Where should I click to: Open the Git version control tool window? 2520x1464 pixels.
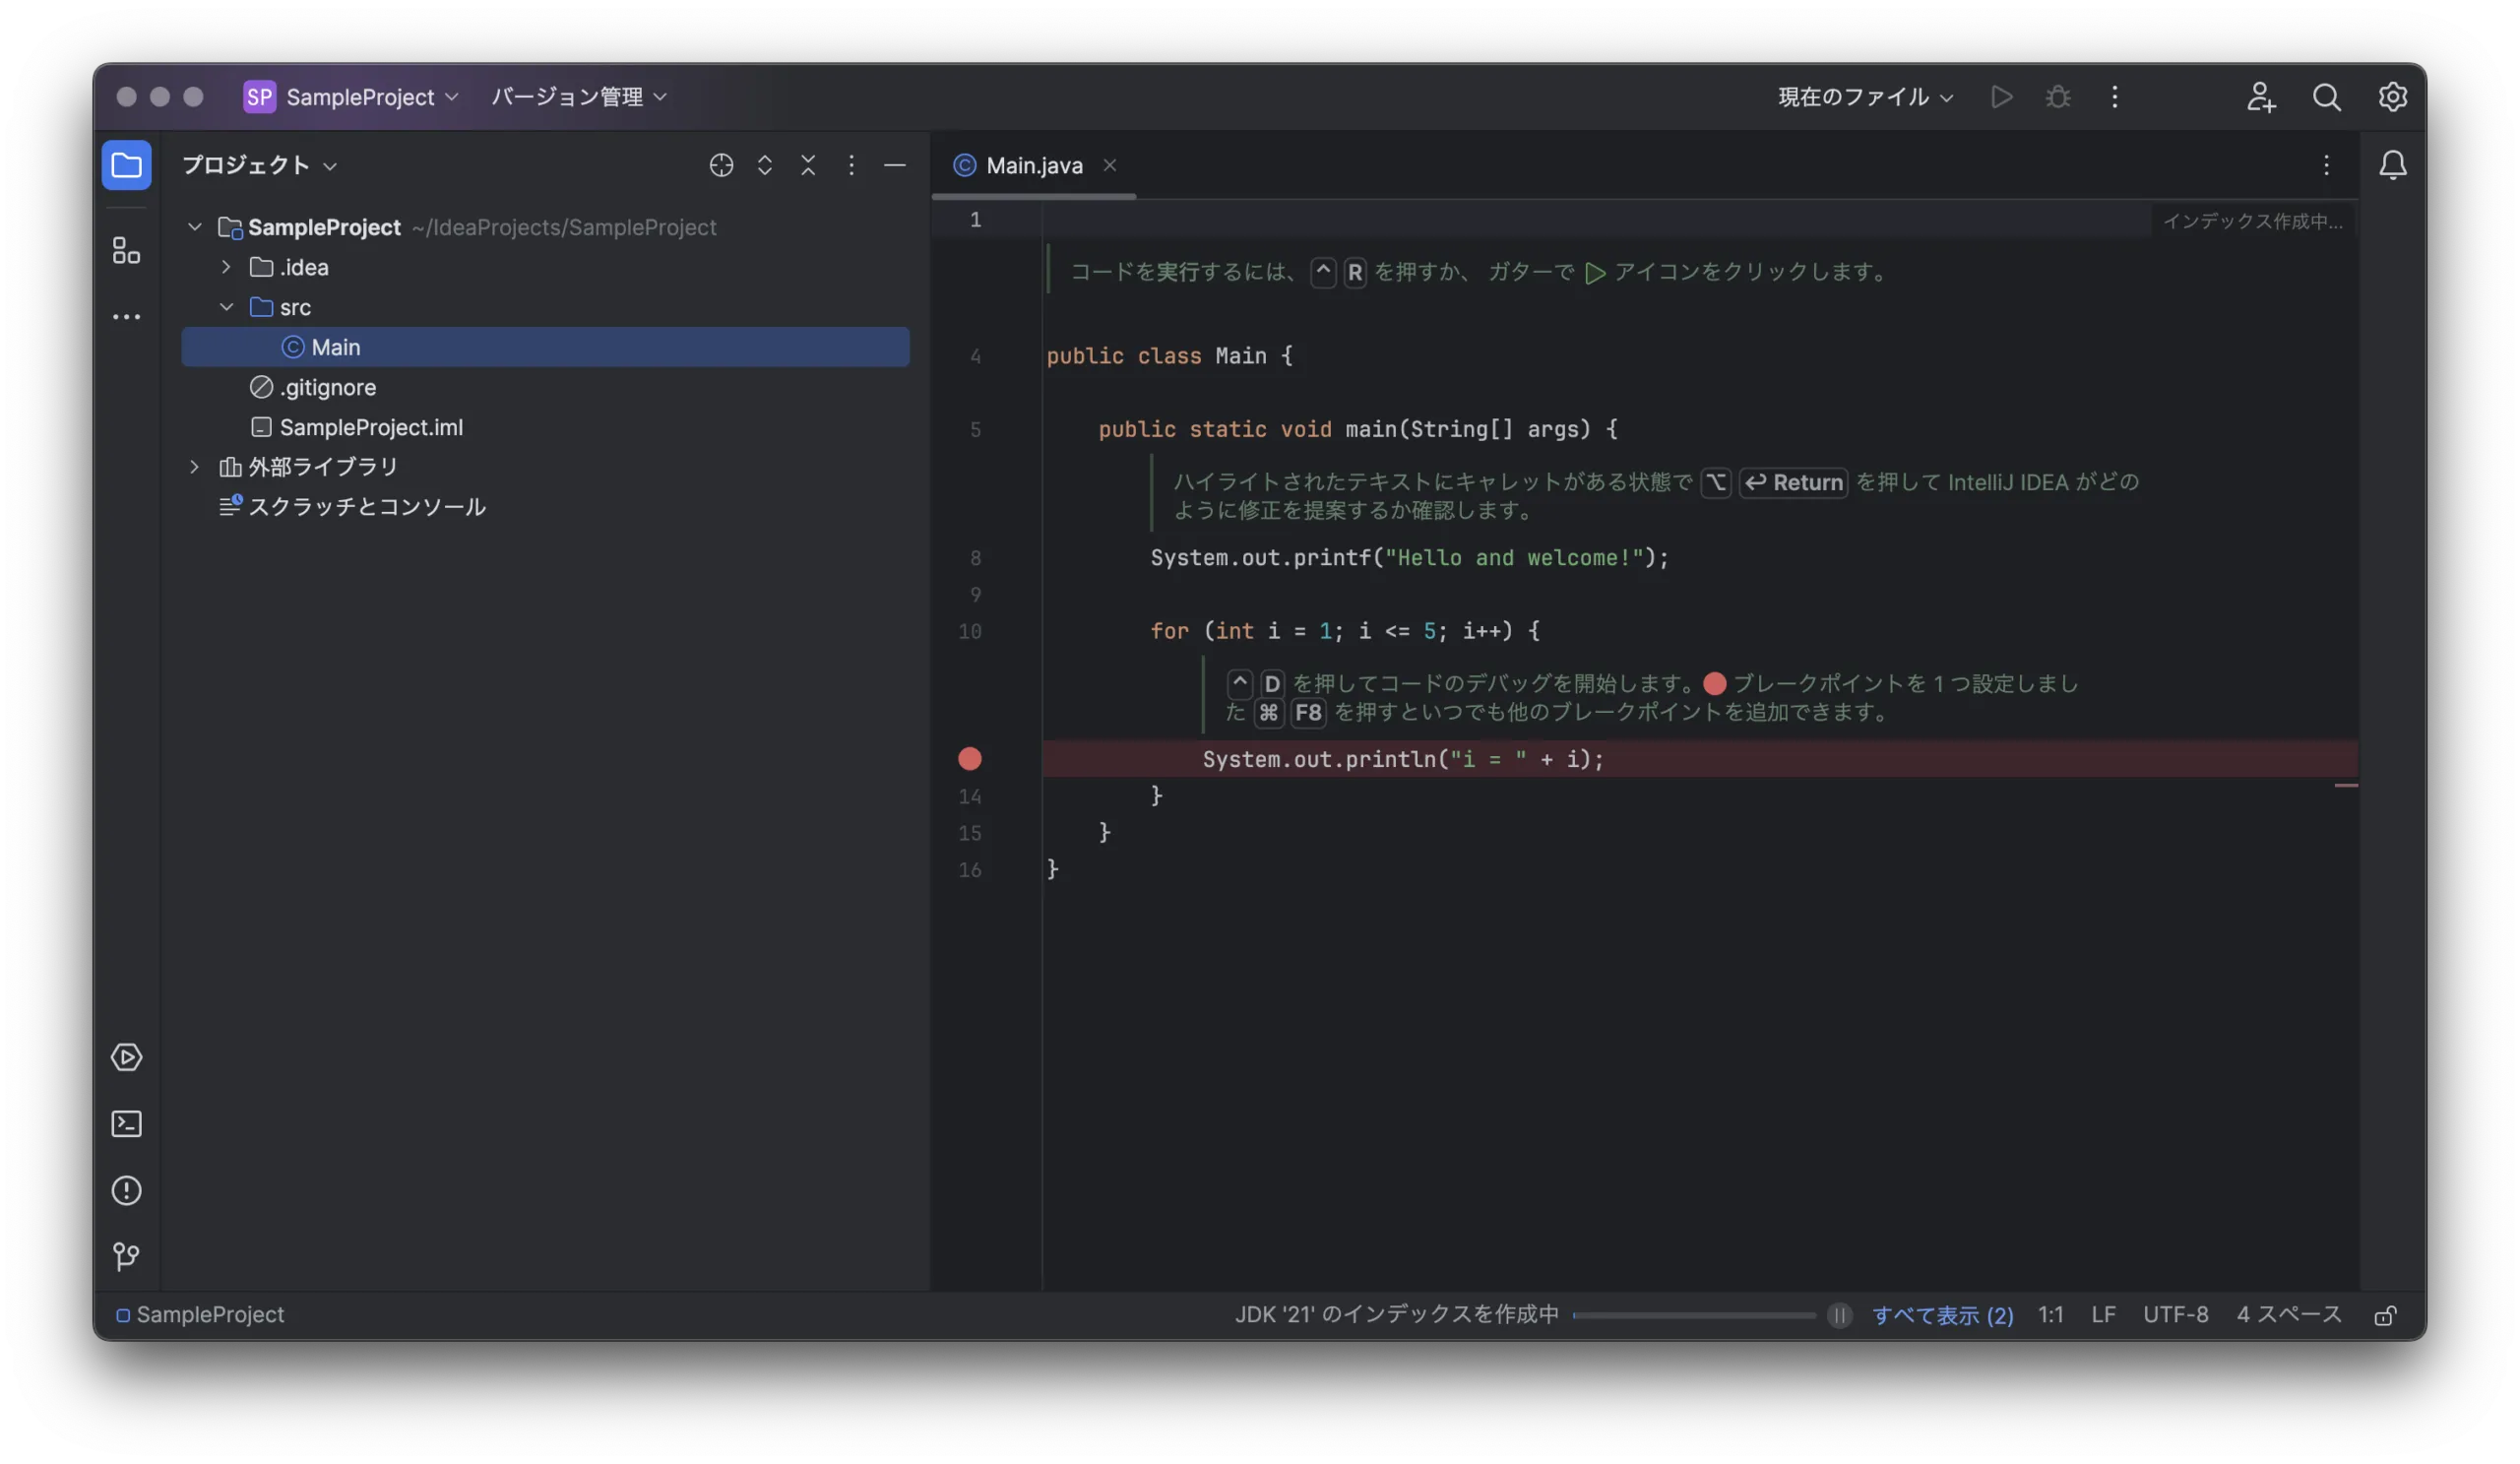pos(126,1256)
